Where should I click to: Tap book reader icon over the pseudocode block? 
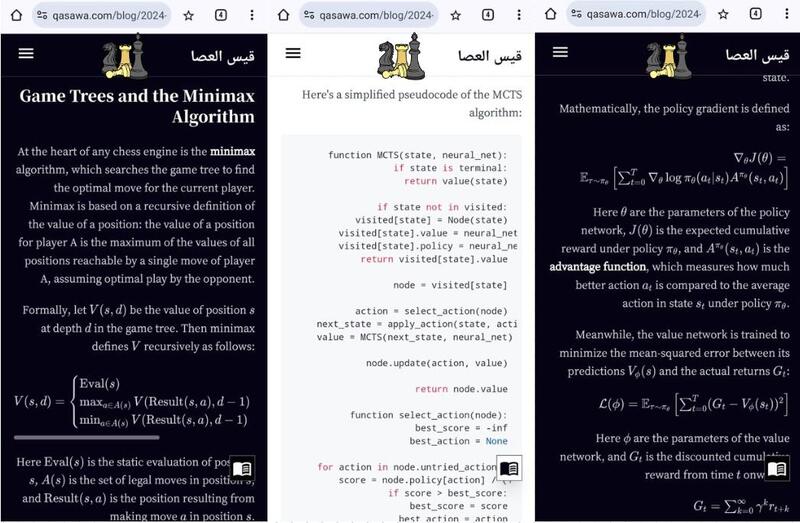[509, 469]
